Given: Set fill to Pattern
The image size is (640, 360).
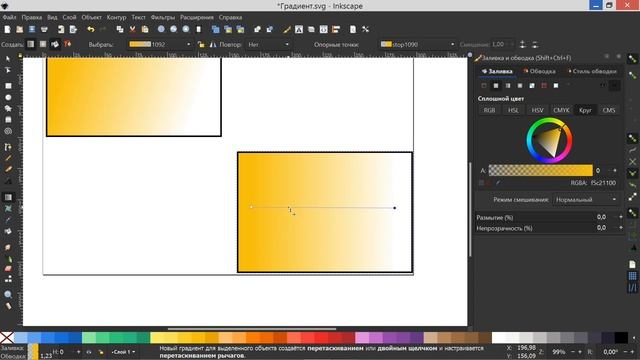Looking at the screenshot, I should tap(544, 86).
